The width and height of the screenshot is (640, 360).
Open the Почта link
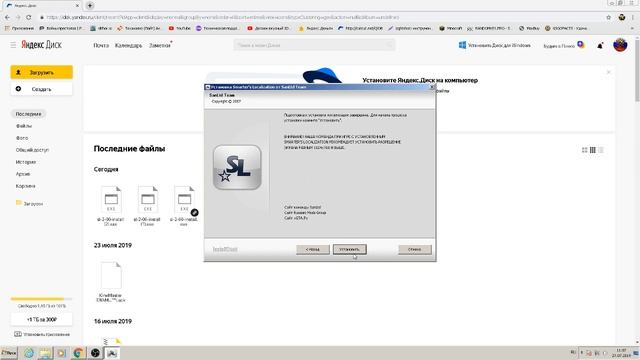coord(101,45)
